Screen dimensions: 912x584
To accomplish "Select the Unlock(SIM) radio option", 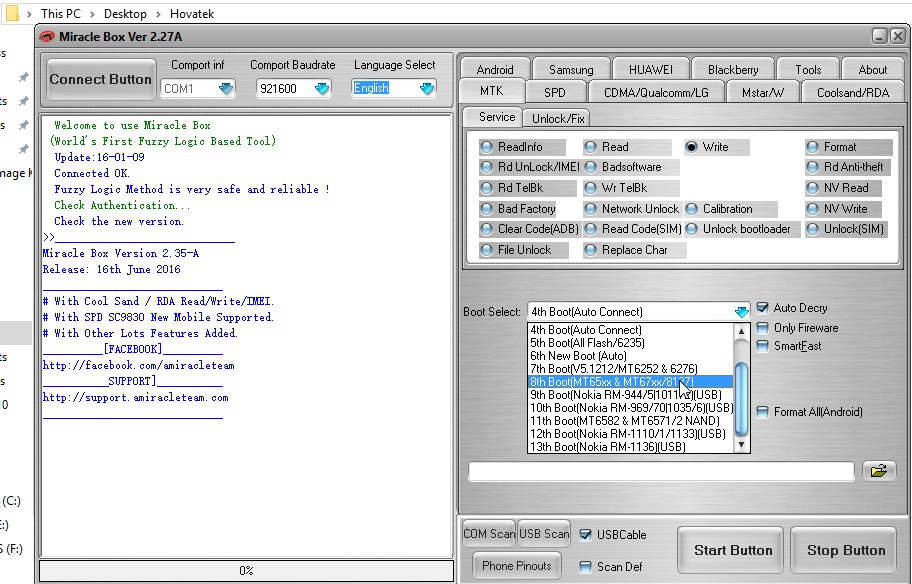I will tap(813, 229).
